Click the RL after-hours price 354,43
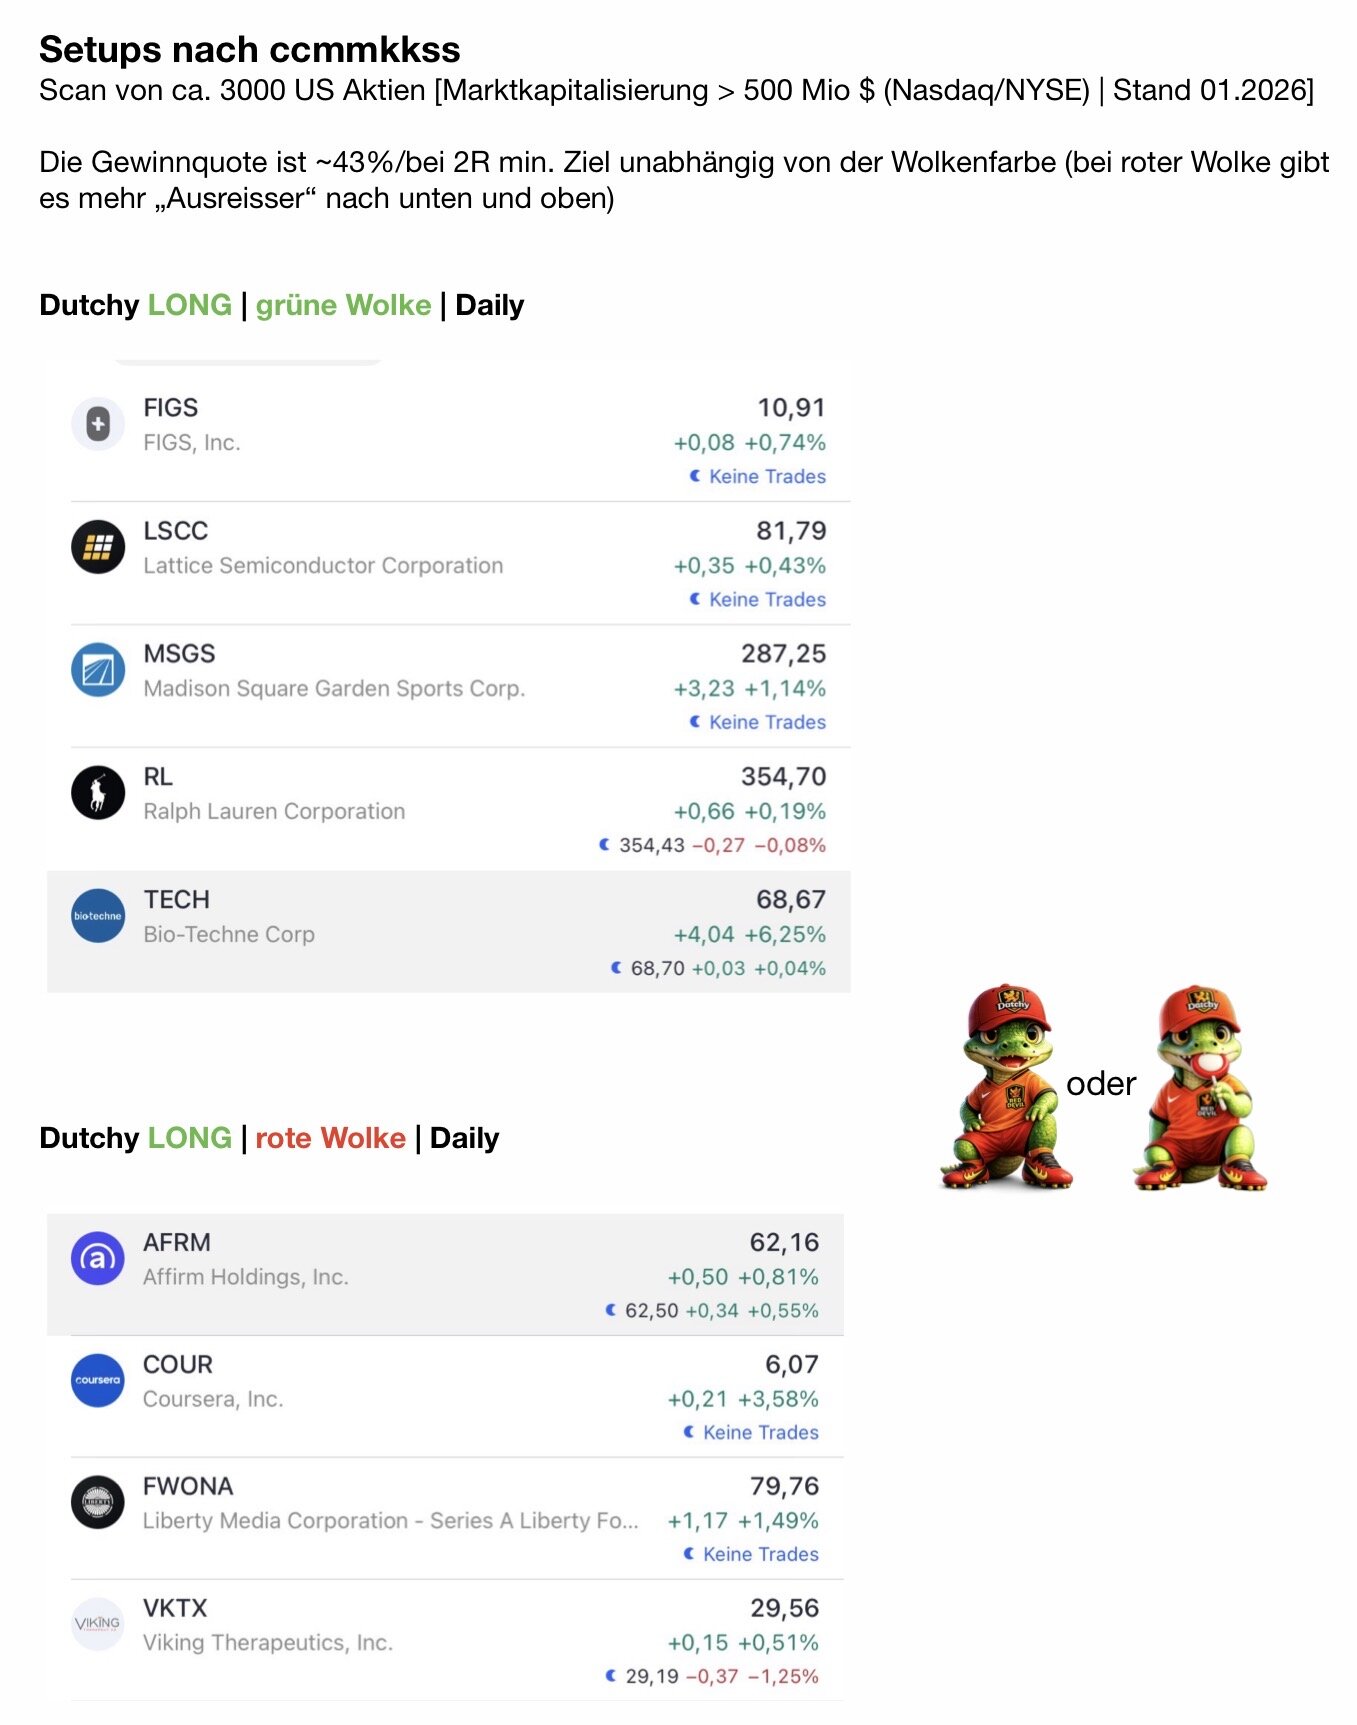This screenshot has height=1725, width=1357. click(x=651, y=846)
